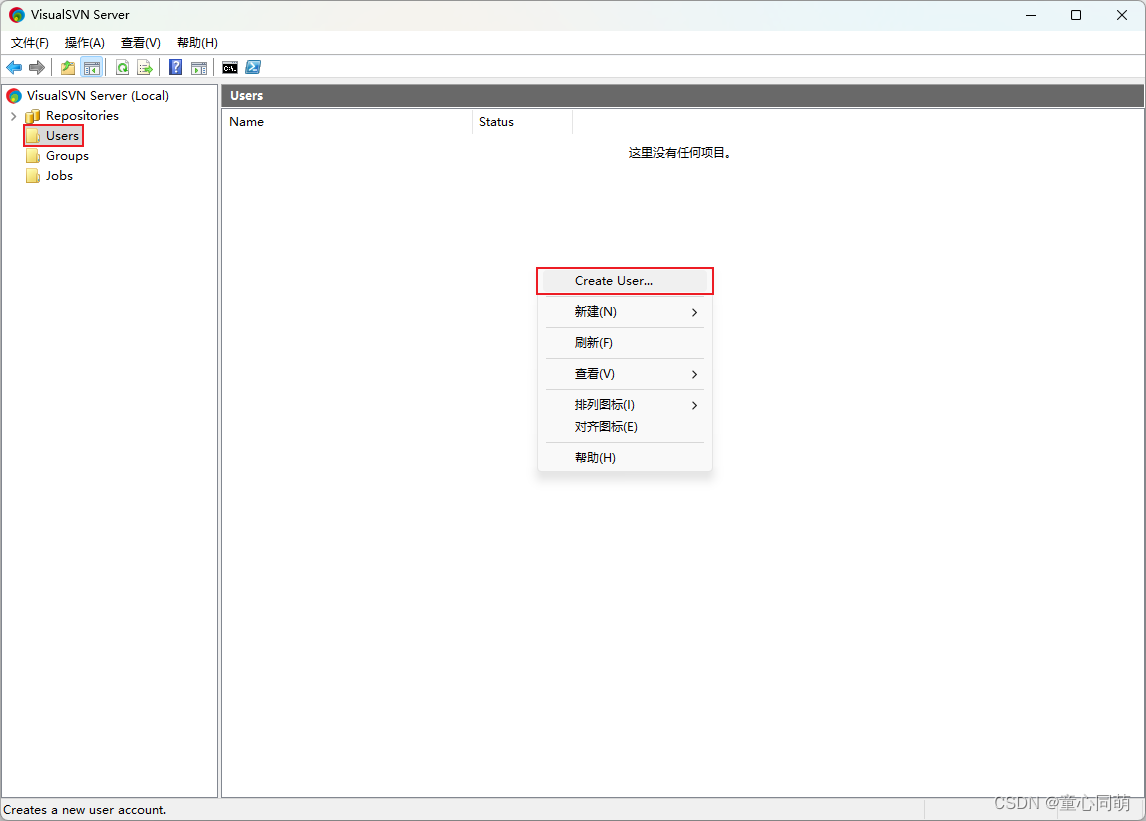Screen dimensions: 1146x821
Task: Click the Export List toolbar icon
Action: pos(145,68)
